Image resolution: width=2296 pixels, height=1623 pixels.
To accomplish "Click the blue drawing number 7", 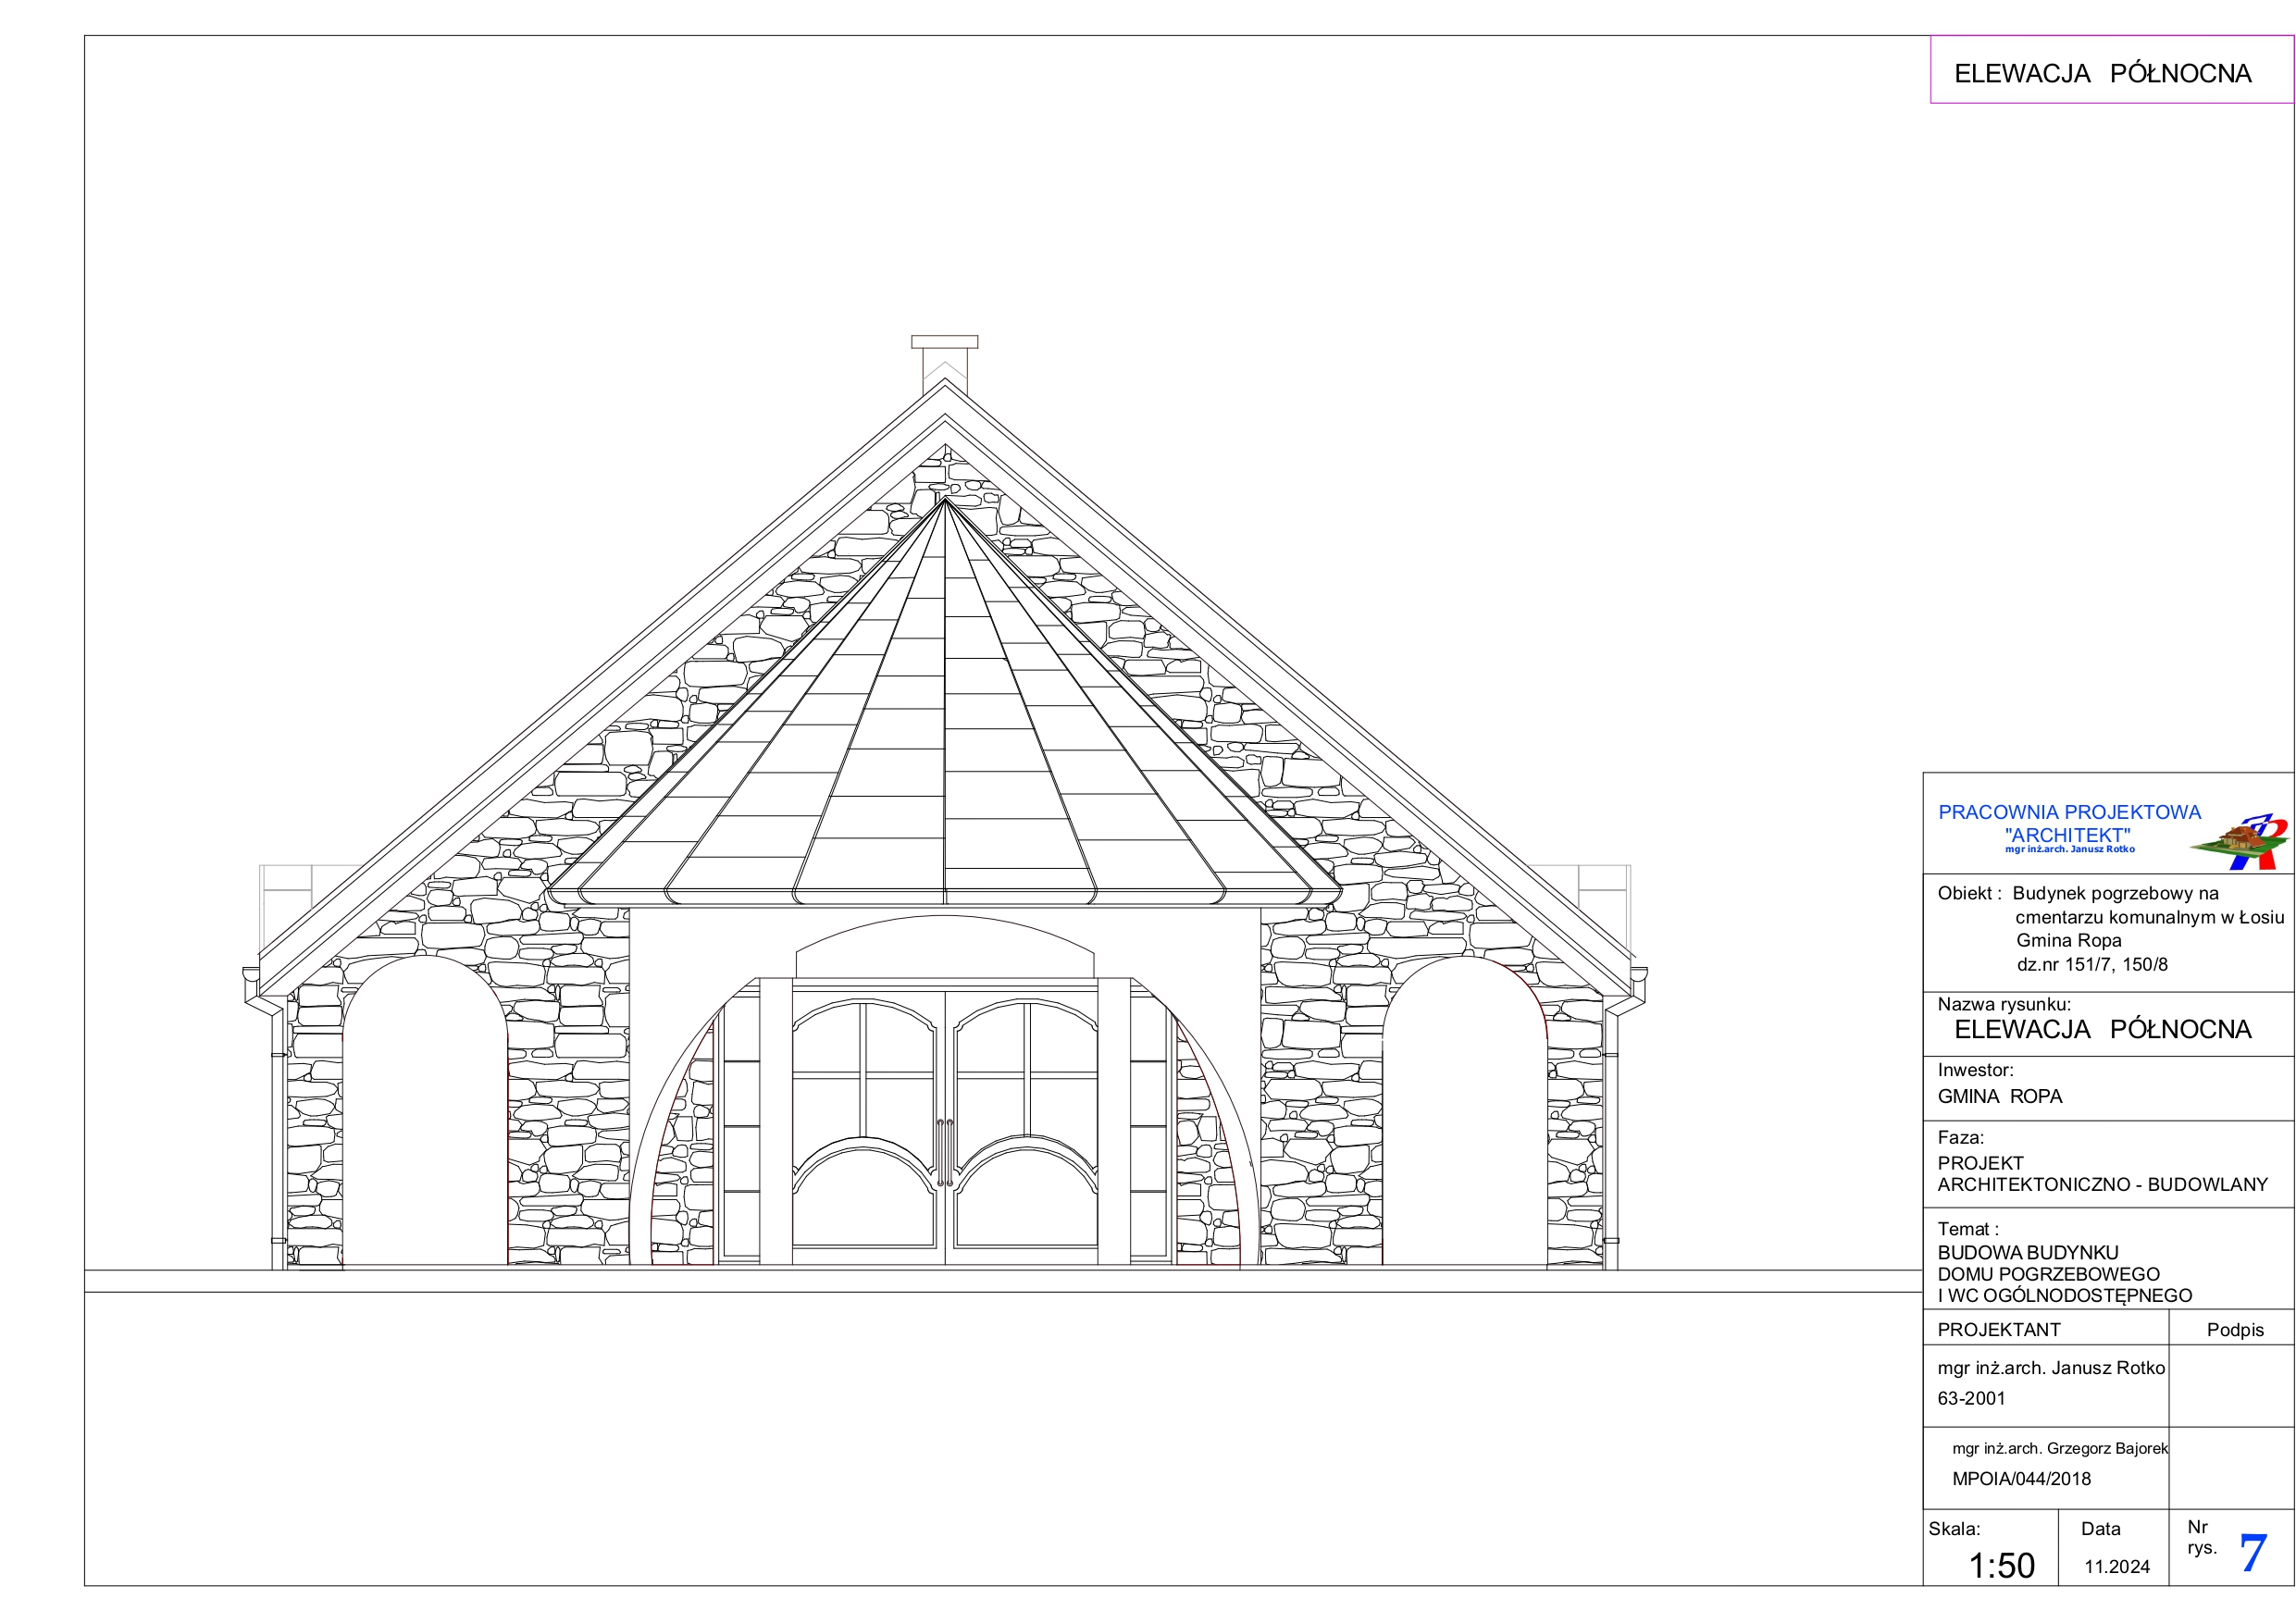I will click(2252, 1553).
